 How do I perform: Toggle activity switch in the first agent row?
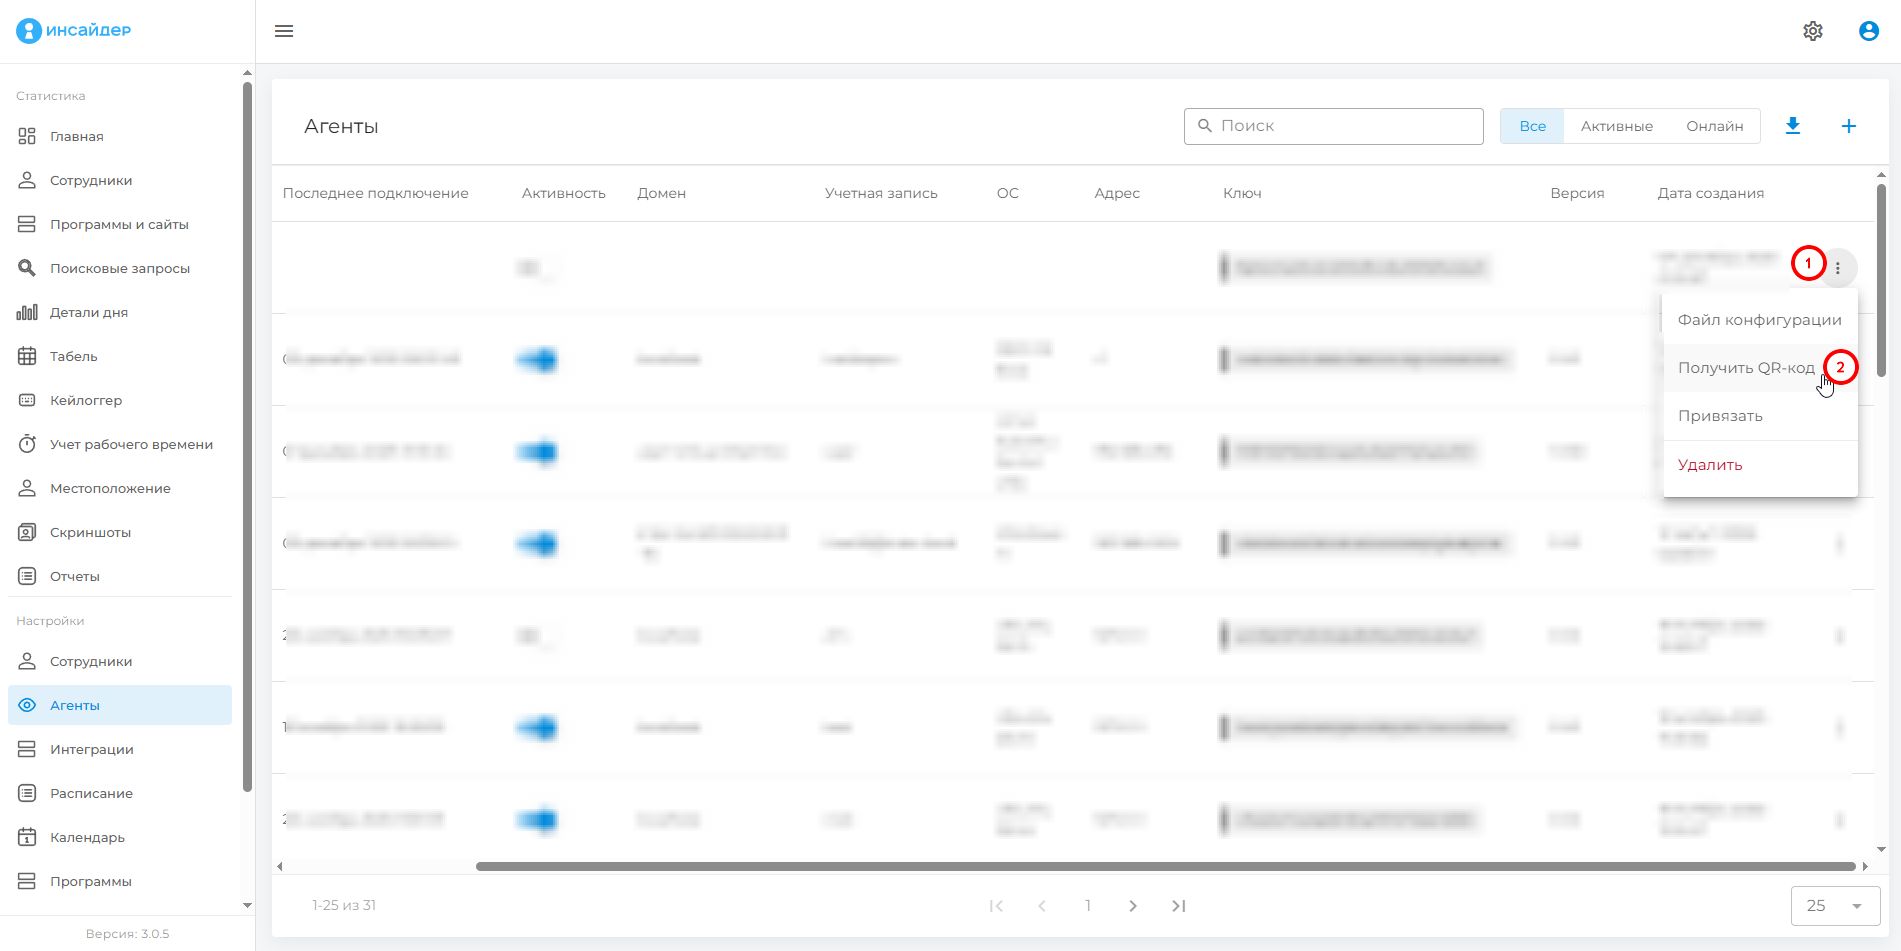pos(536,268)
